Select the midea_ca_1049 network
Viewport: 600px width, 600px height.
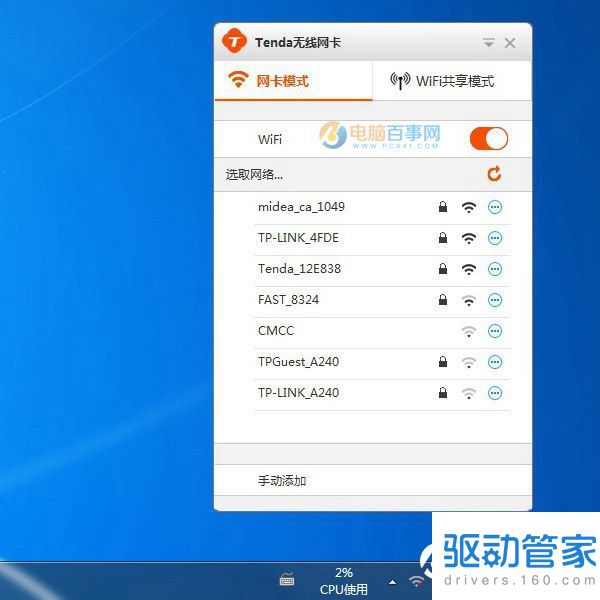[382, 208]
